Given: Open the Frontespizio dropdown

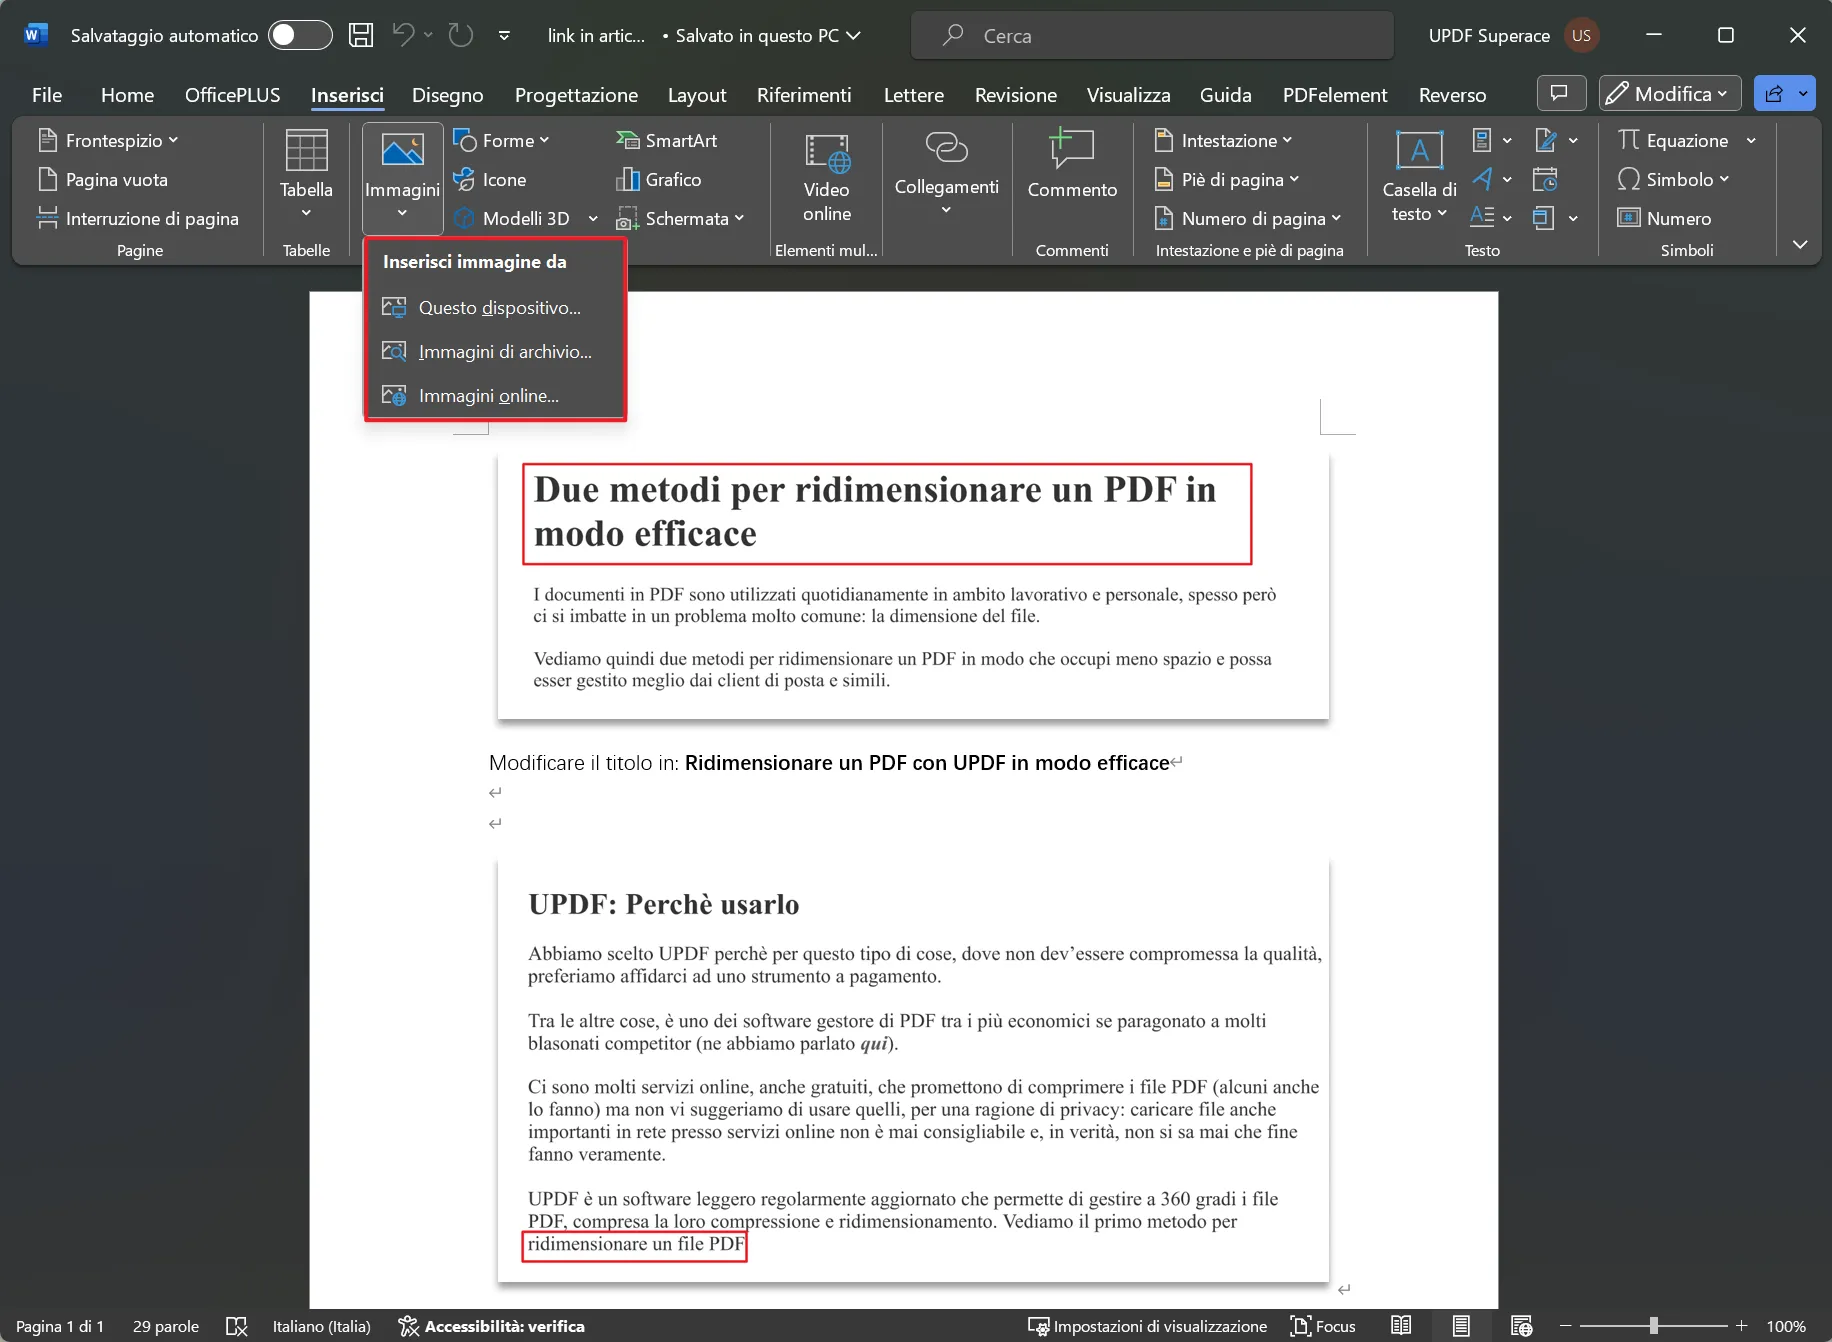Looking at the screenshot, I should 108,140.
